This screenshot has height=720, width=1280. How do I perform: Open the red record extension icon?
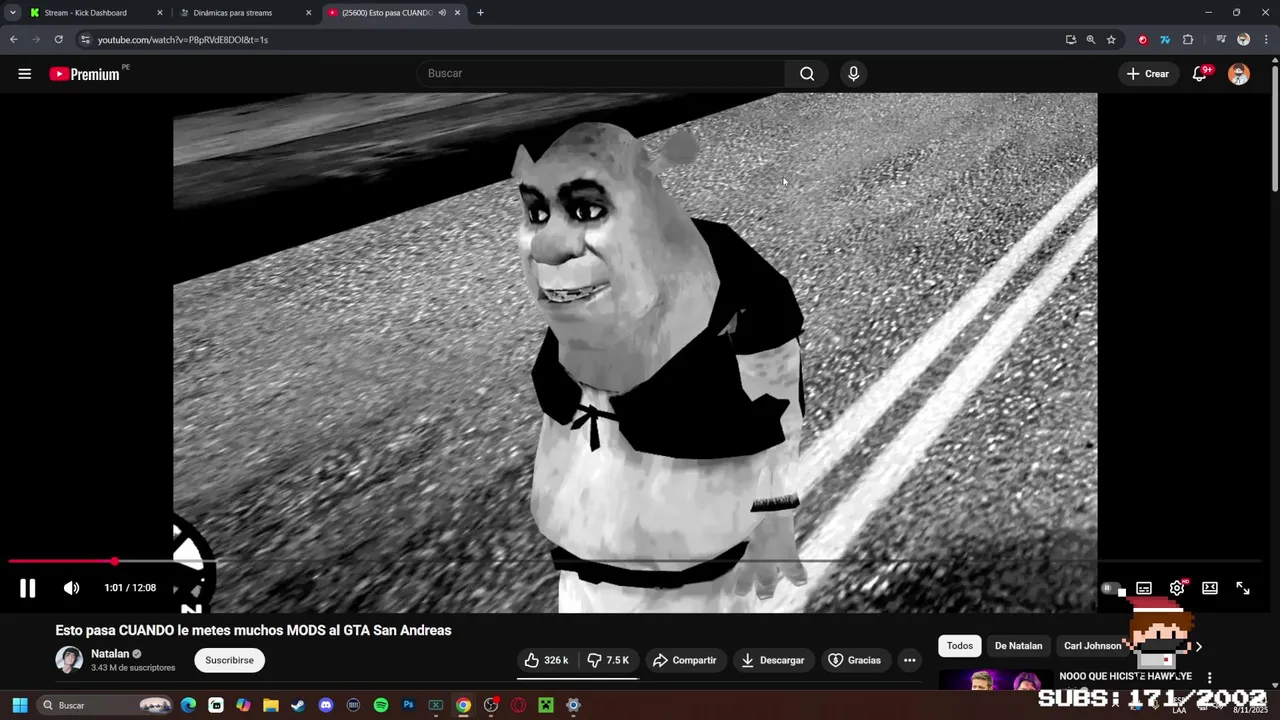coord(1143,40)
